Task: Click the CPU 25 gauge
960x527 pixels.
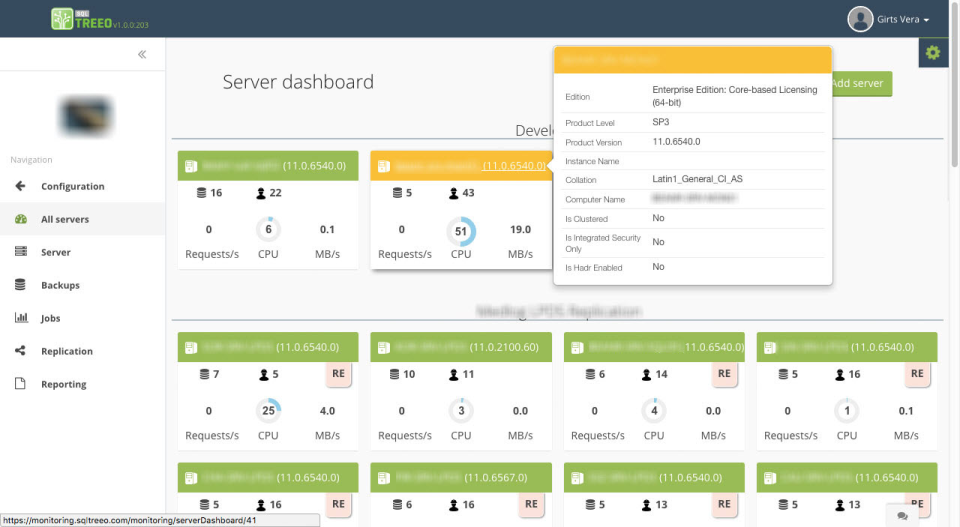Action: pos(268,411)
